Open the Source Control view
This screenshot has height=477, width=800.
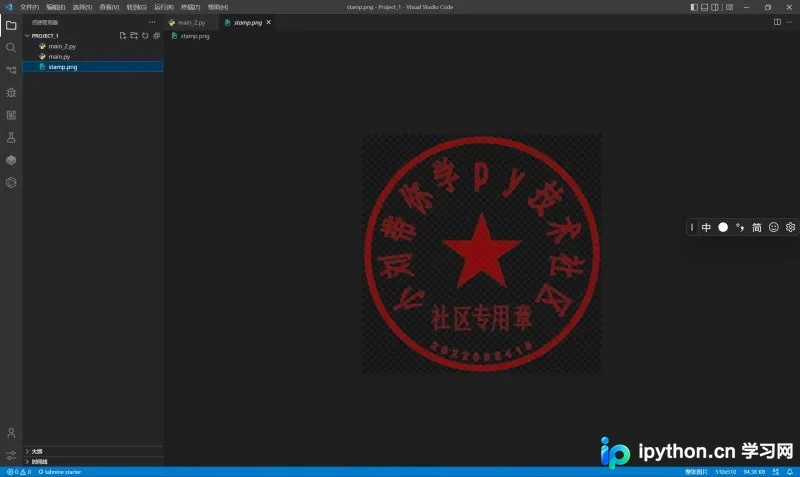(11, 70)
